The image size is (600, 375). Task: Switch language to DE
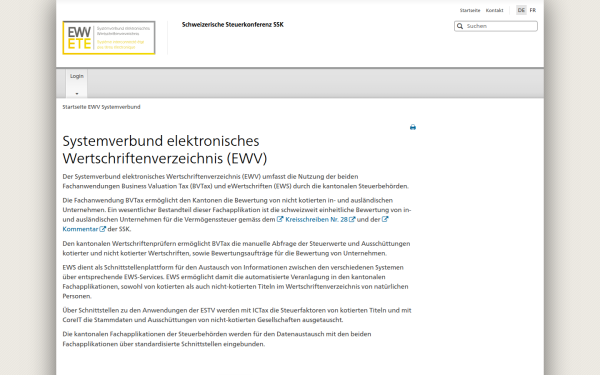(x=521, y=10)
